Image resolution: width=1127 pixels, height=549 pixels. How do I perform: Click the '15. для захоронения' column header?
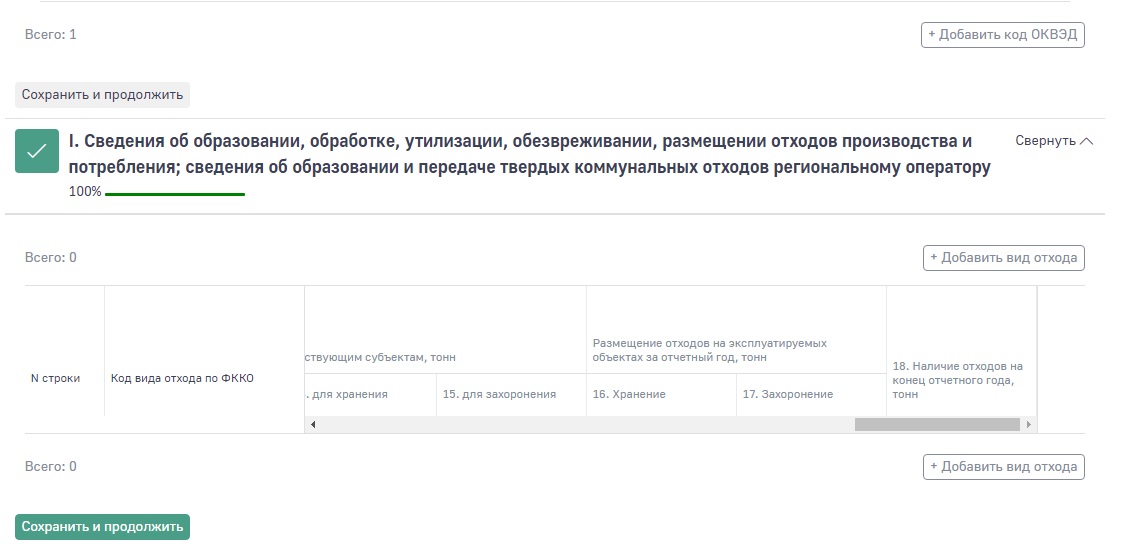coord(498,394)
